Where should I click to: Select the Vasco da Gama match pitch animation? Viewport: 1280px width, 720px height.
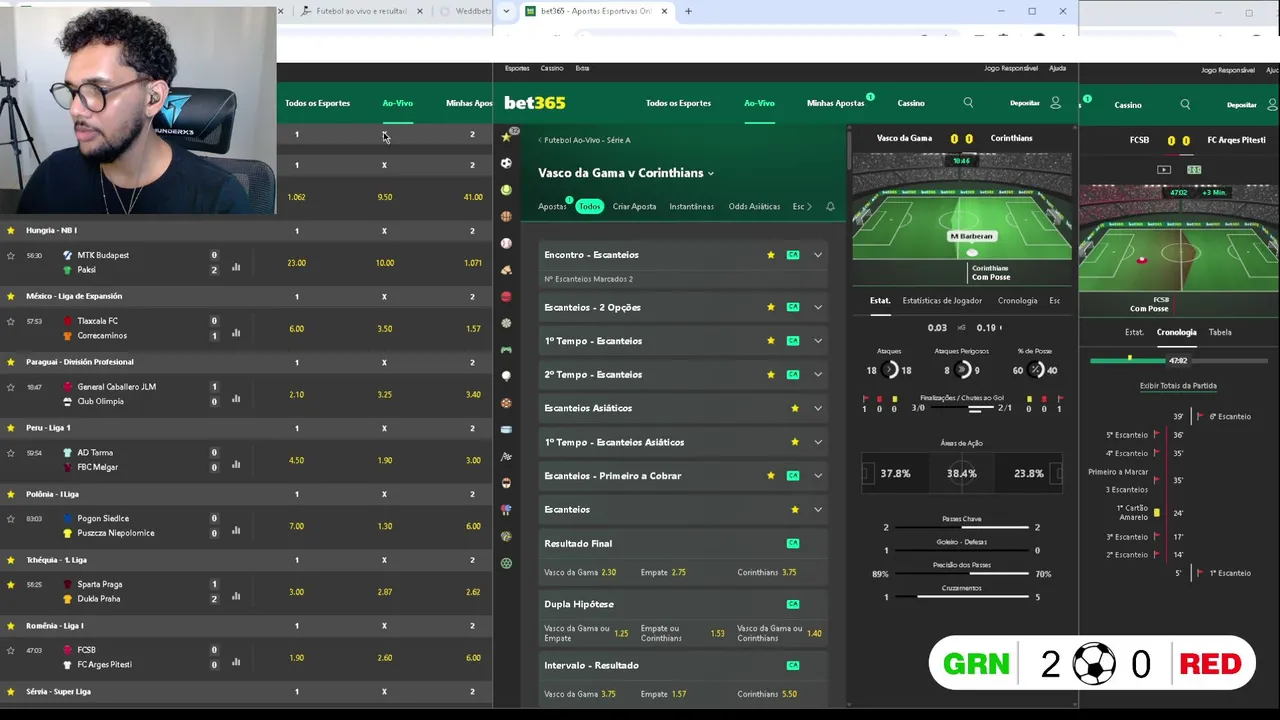click(x=961, y=206)
